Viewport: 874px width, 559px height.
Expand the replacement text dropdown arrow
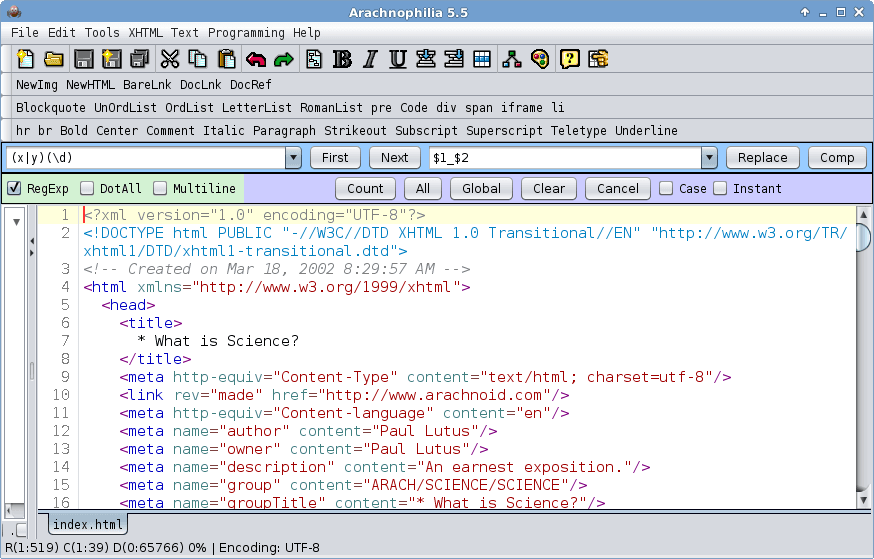pos(710,158)
